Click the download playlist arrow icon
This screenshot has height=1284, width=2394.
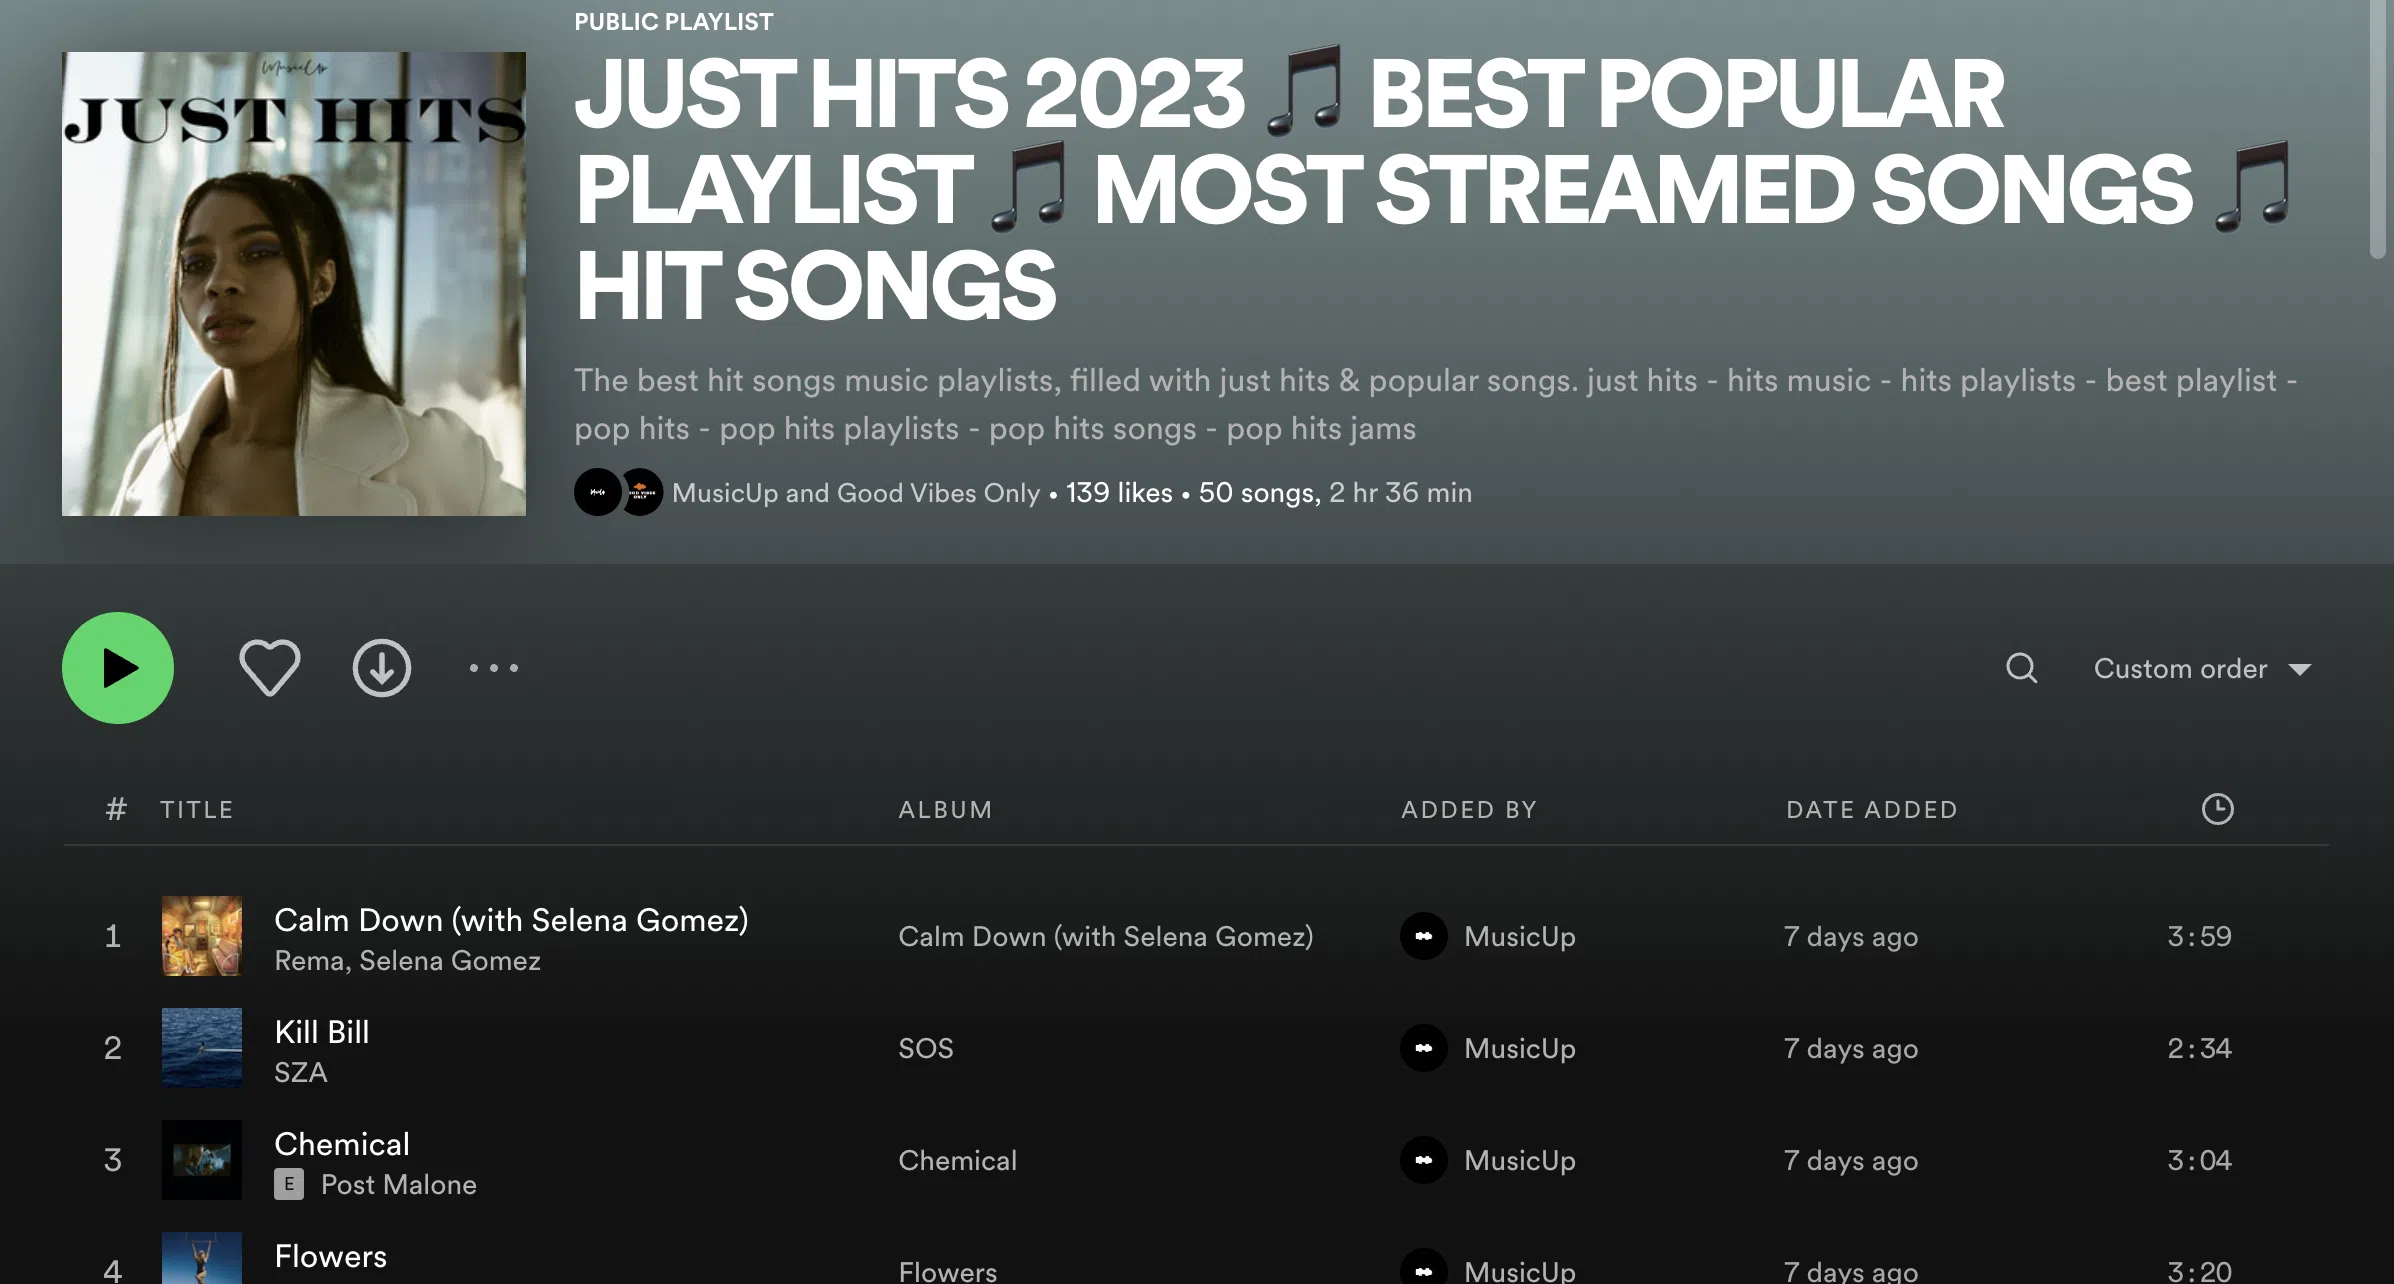[382, 668]
